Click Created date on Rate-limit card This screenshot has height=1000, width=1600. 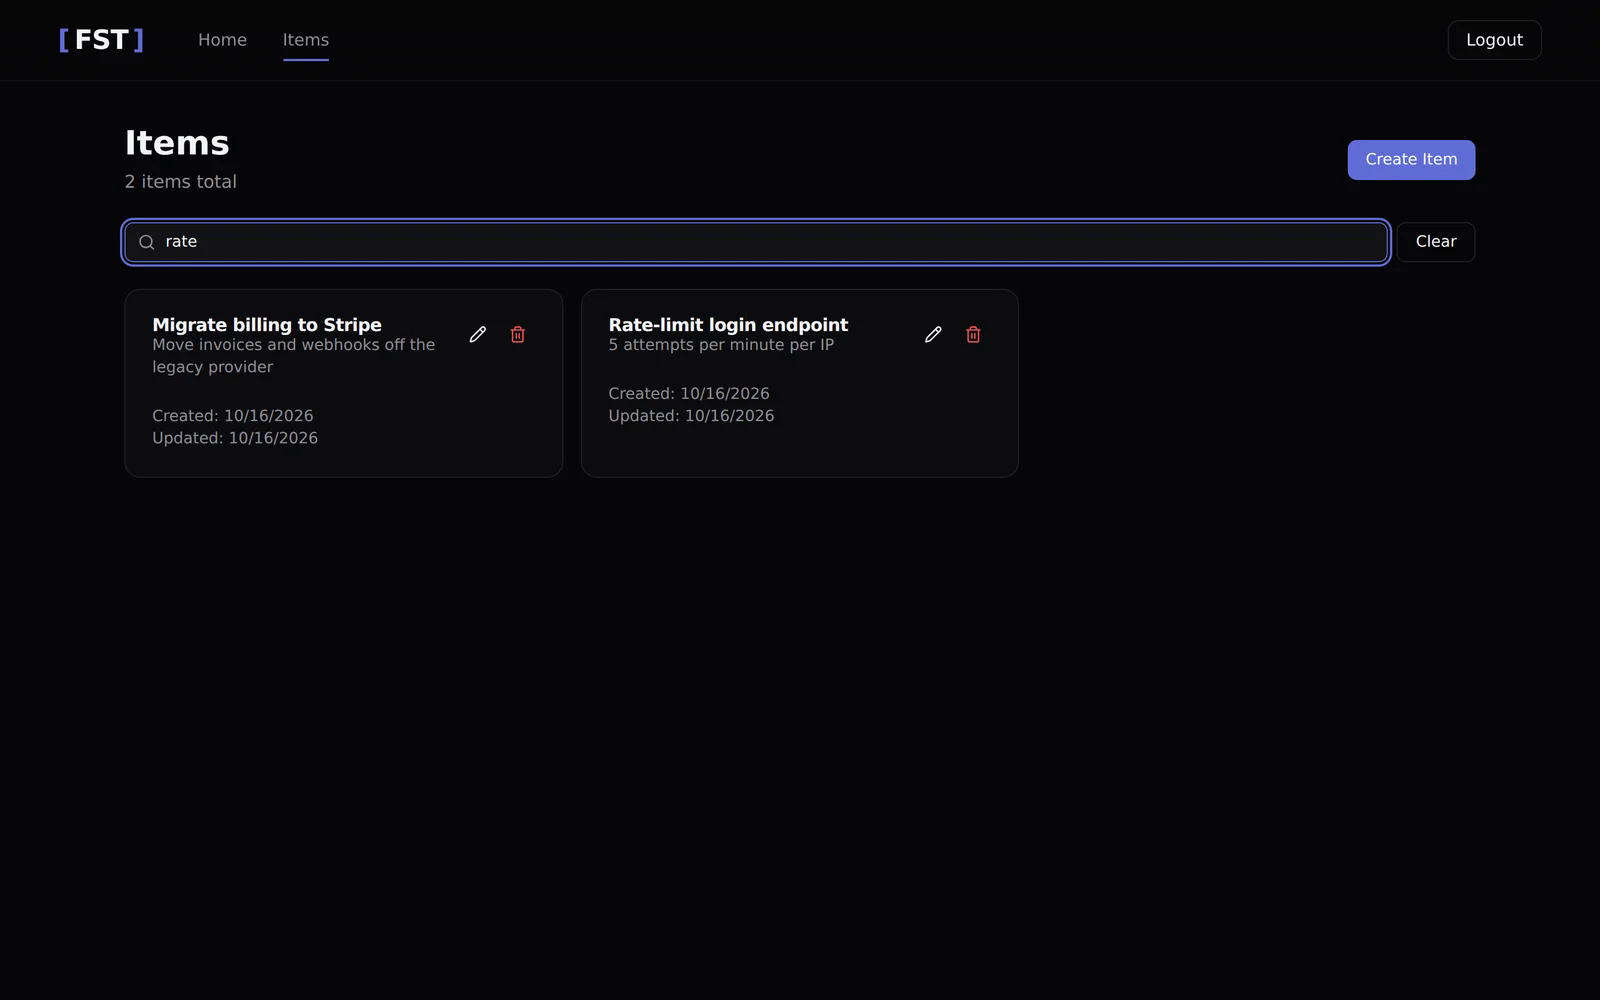click(689, 394)
